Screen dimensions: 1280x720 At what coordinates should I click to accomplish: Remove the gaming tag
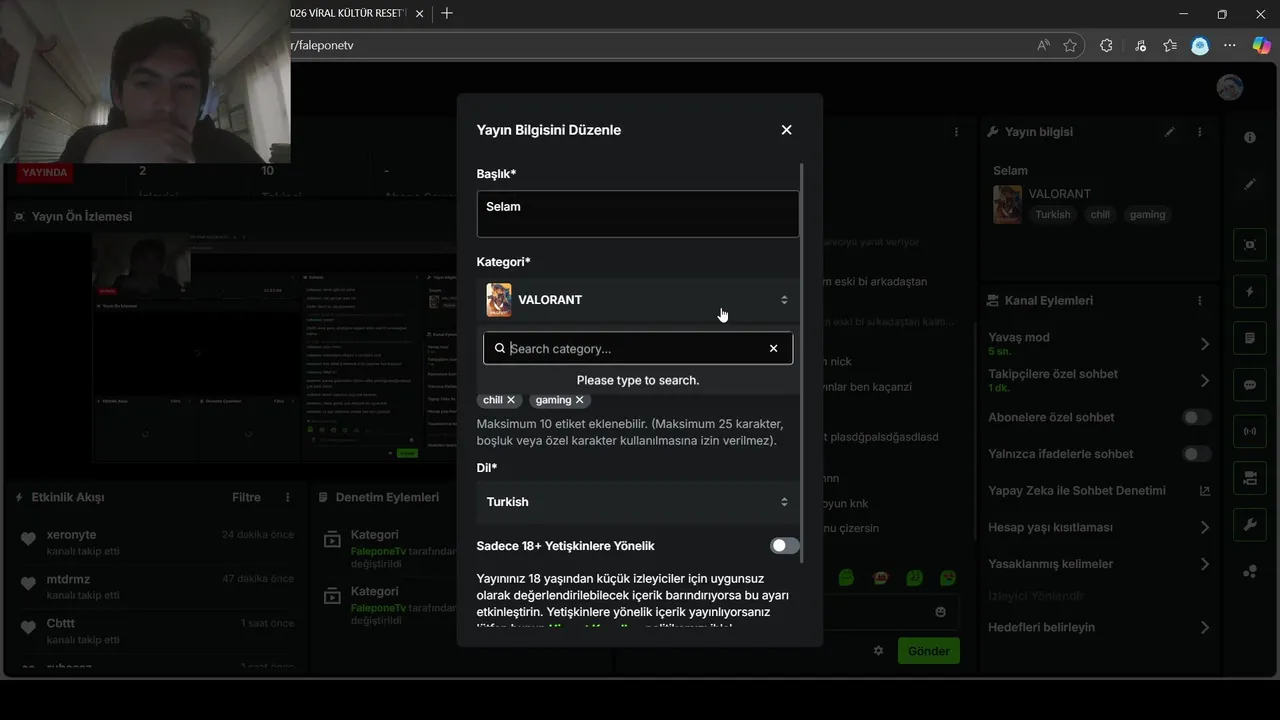coord(579,400)
